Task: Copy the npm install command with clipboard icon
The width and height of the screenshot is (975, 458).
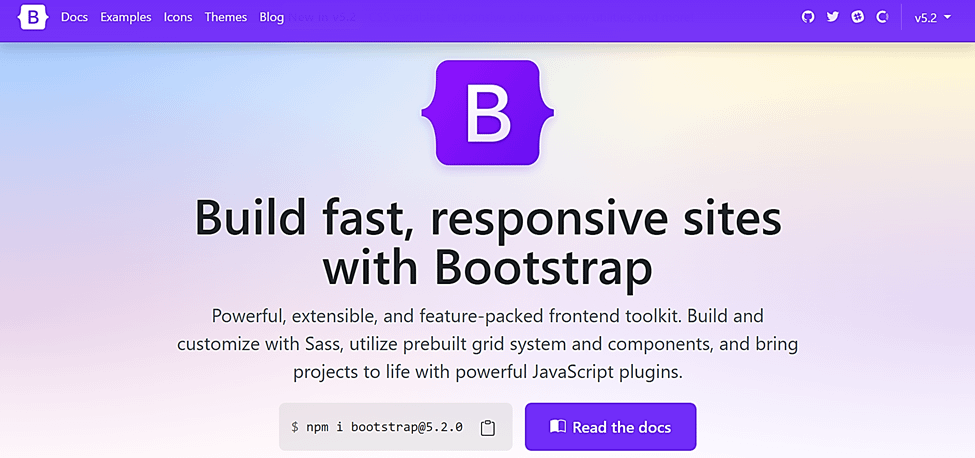Action: tap(488, 428)
